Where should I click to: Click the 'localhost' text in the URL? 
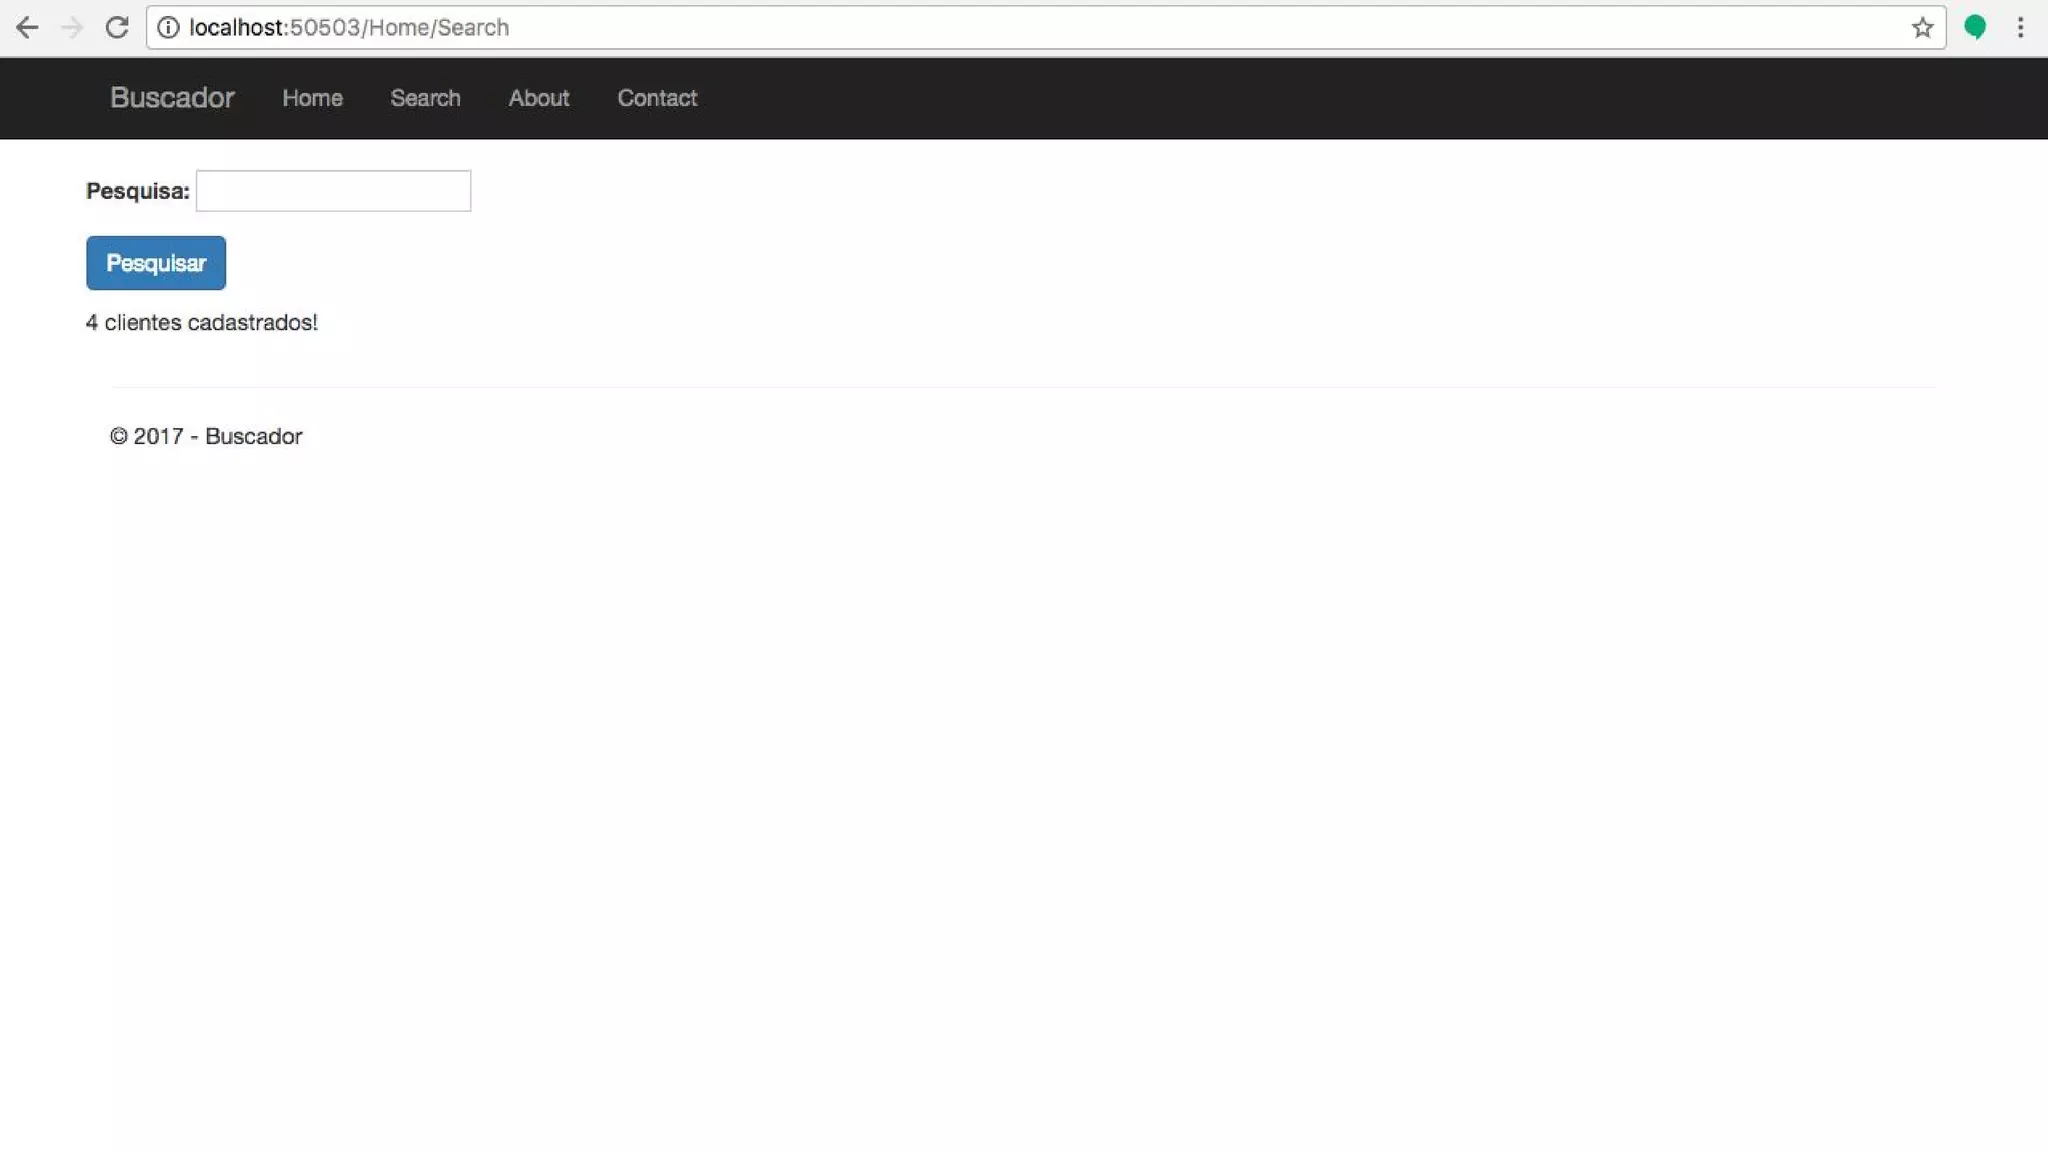pos(236,28)
